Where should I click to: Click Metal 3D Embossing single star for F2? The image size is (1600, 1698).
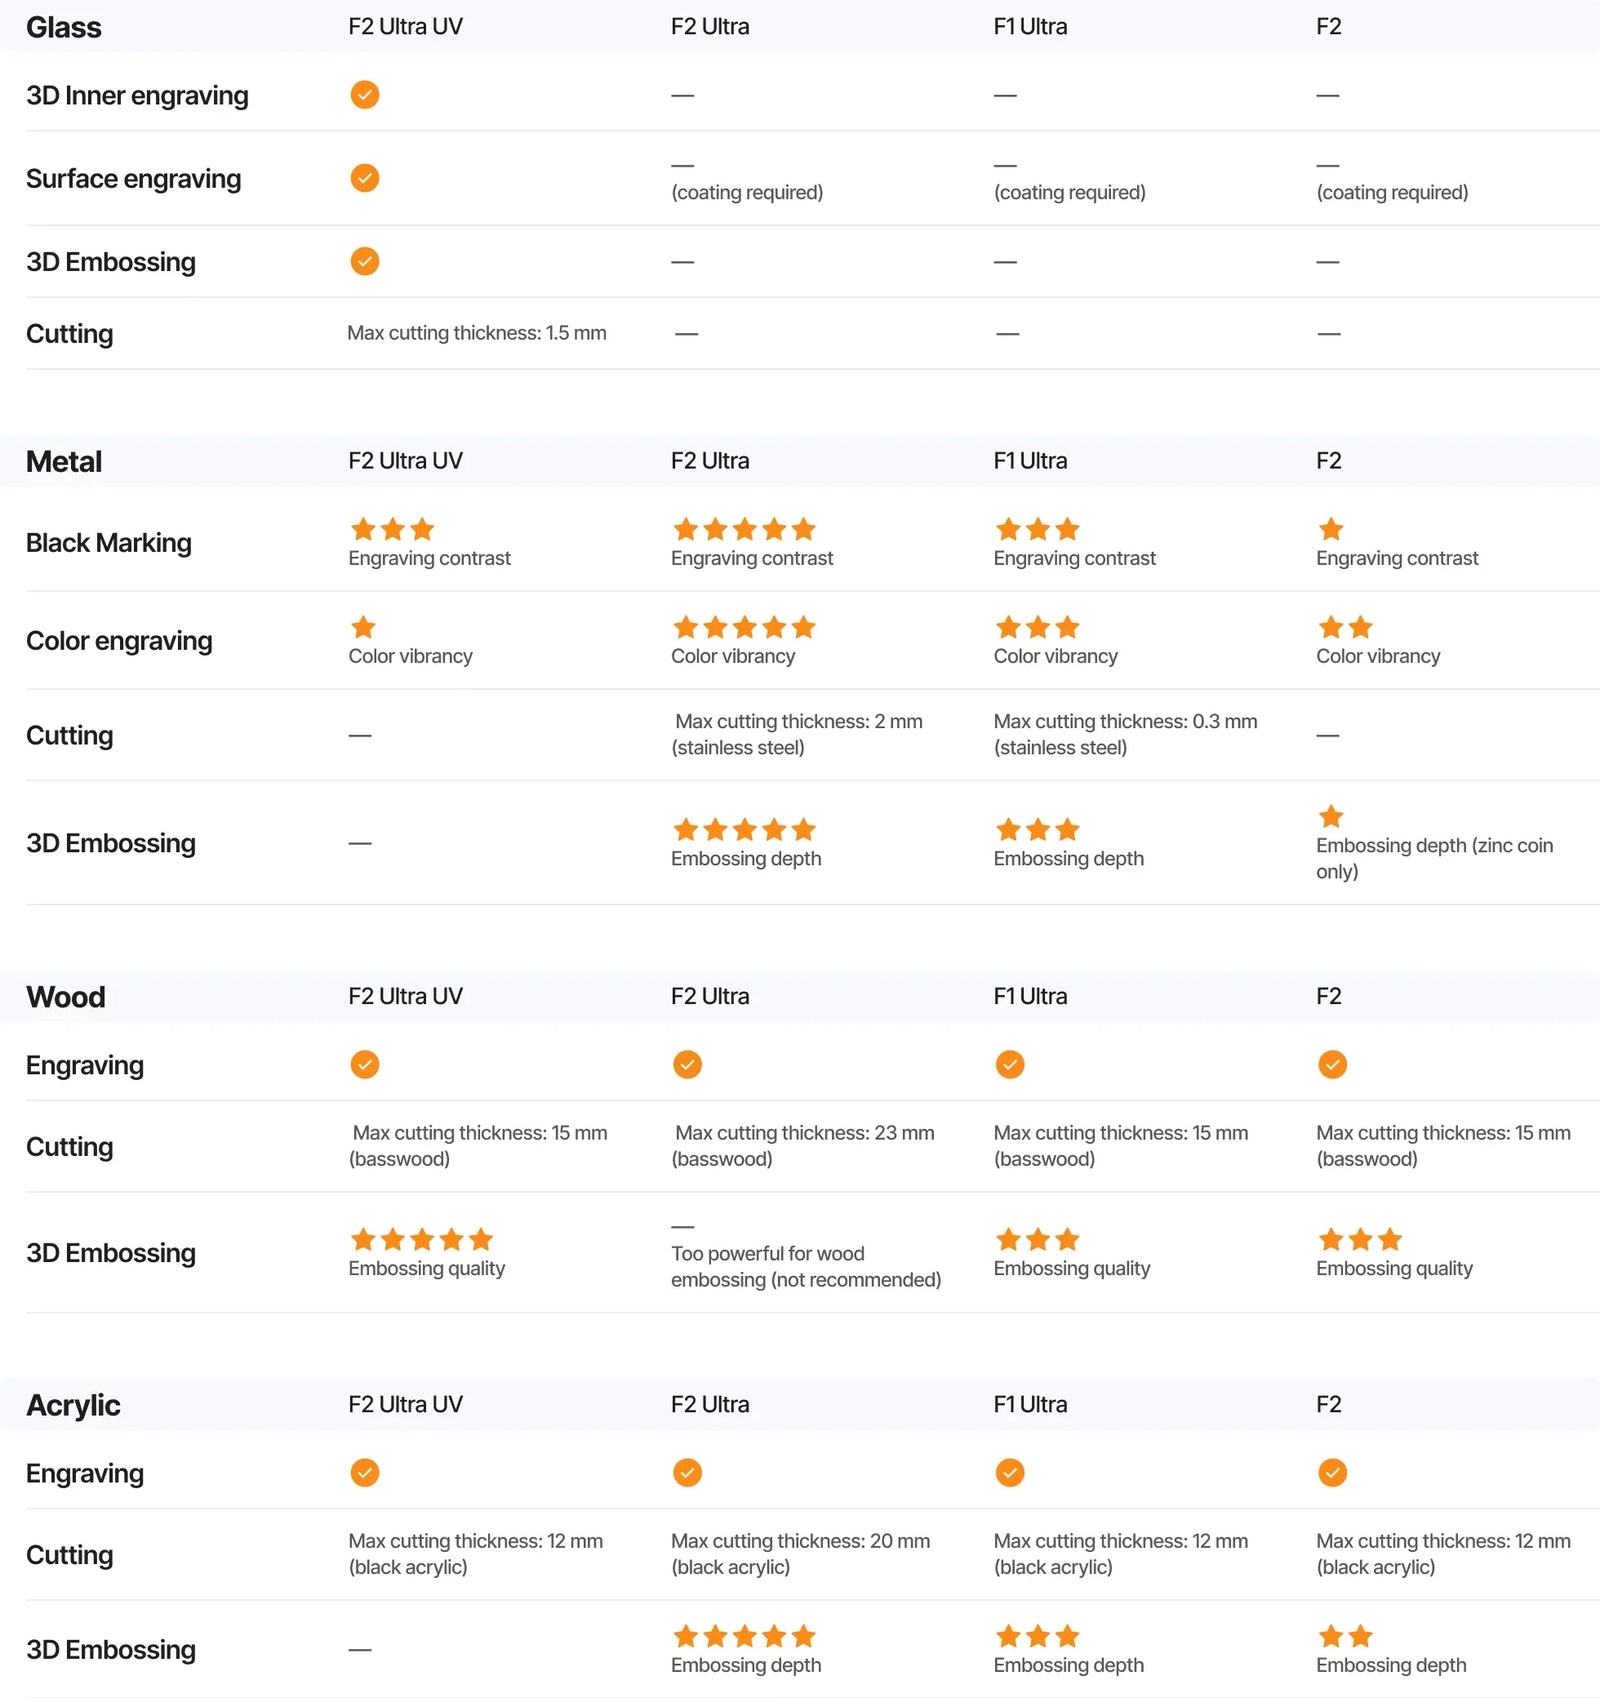[x=1331, y=816]
